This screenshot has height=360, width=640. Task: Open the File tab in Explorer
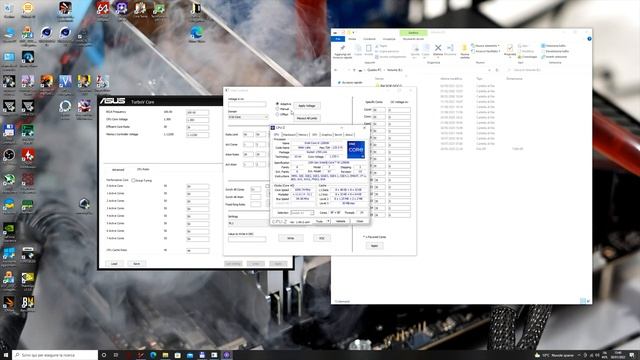[338, 39]
